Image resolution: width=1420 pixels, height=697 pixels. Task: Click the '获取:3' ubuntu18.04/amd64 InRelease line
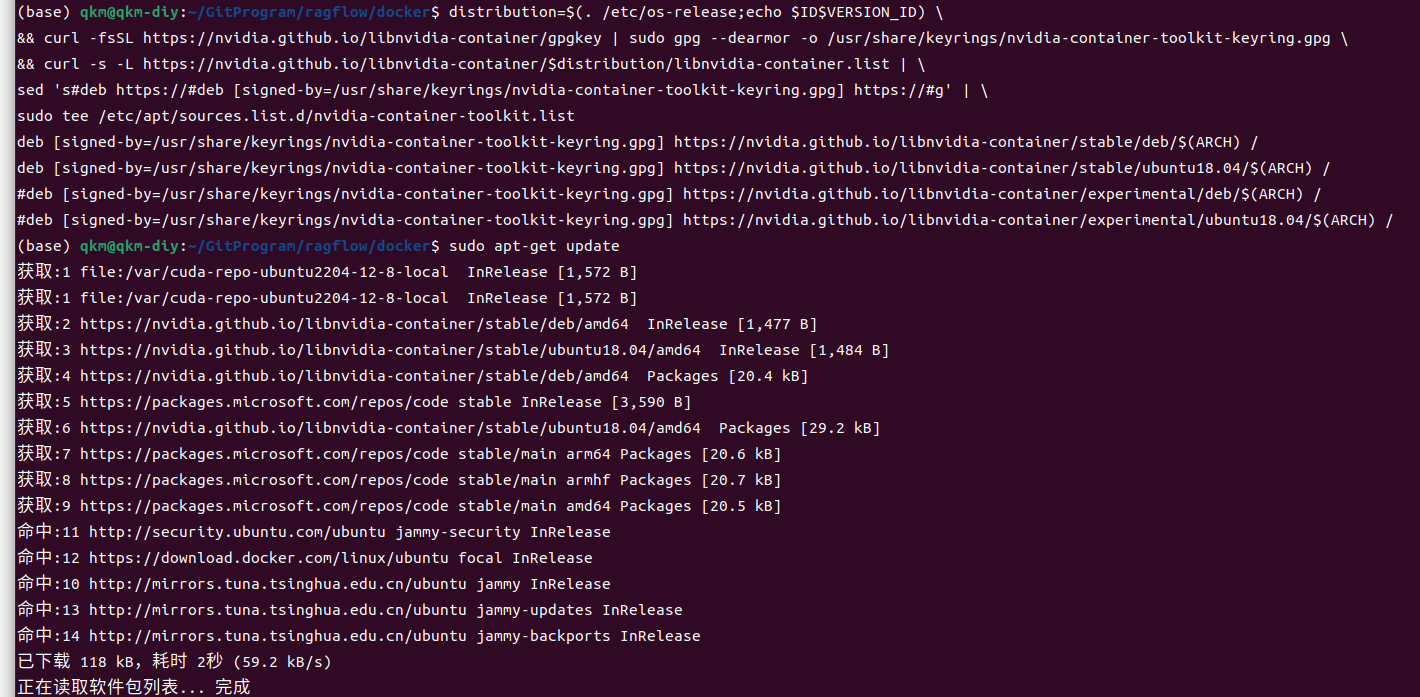[x=453, y=350]
